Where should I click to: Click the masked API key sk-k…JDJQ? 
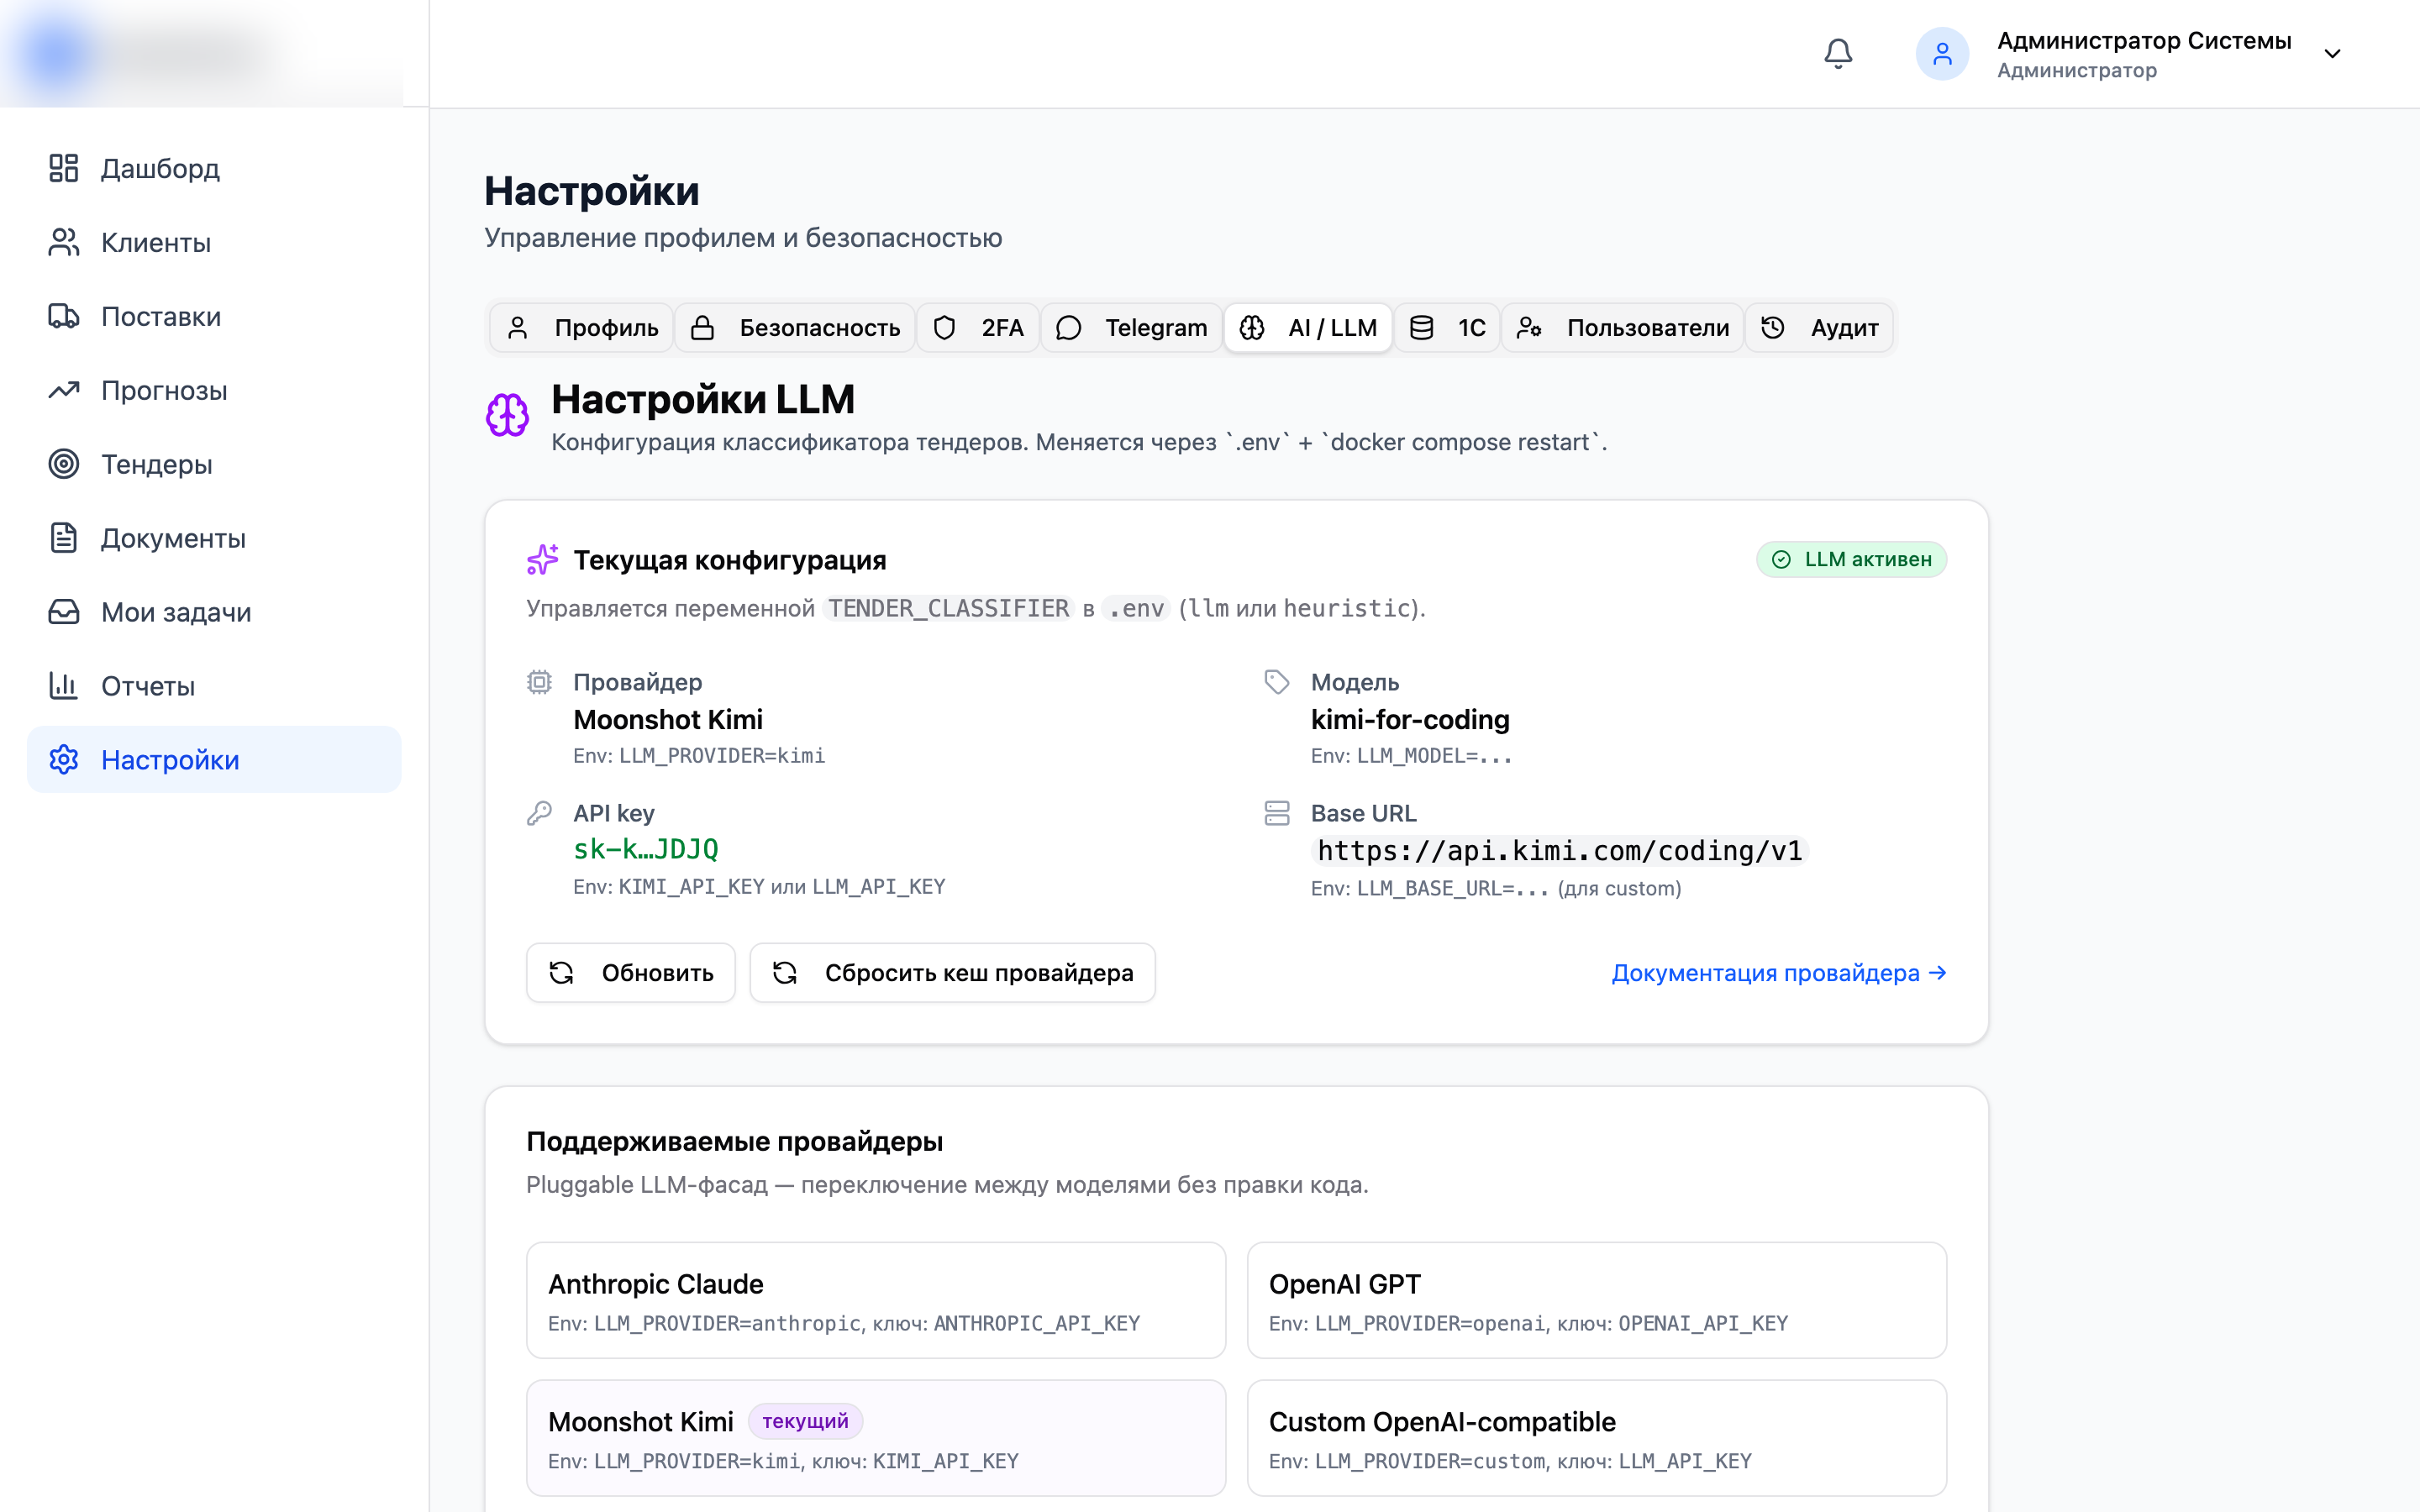click(646, 850)
